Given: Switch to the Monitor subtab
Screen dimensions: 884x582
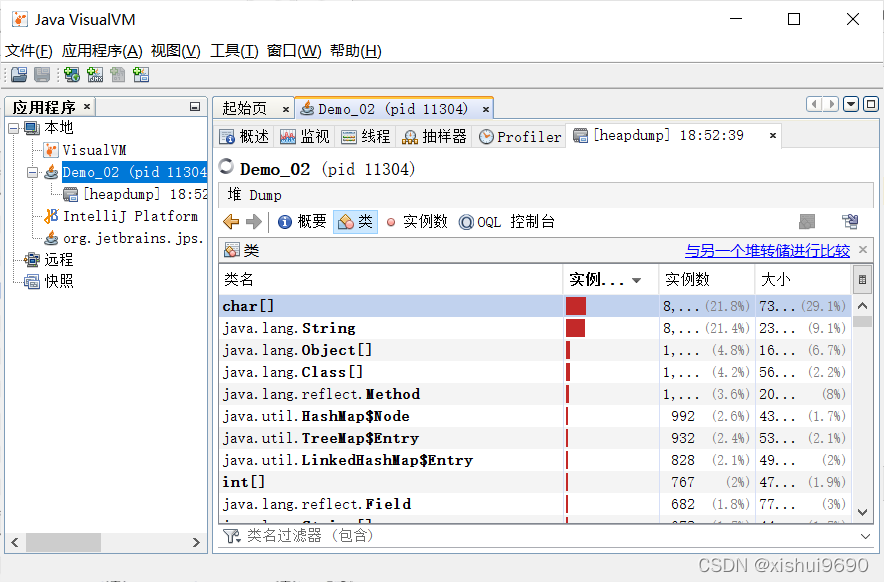Looking at the screenshot, I should pyautogui.click(x=304, y=136).
